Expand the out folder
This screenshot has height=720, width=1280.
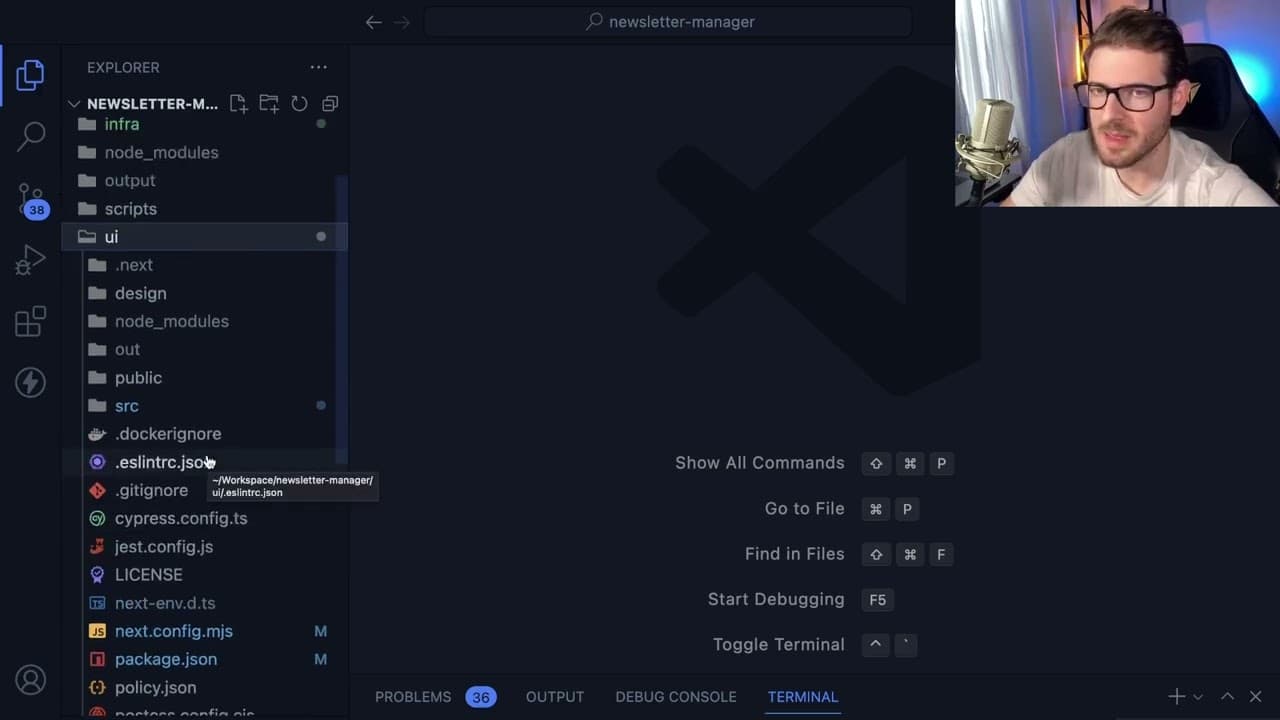(204, 349)
